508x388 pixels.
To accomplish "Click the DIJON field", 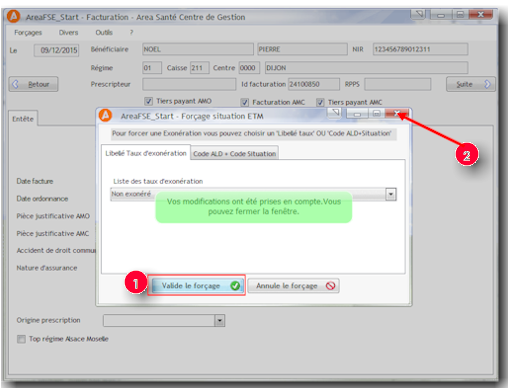I will pos(366,68).
